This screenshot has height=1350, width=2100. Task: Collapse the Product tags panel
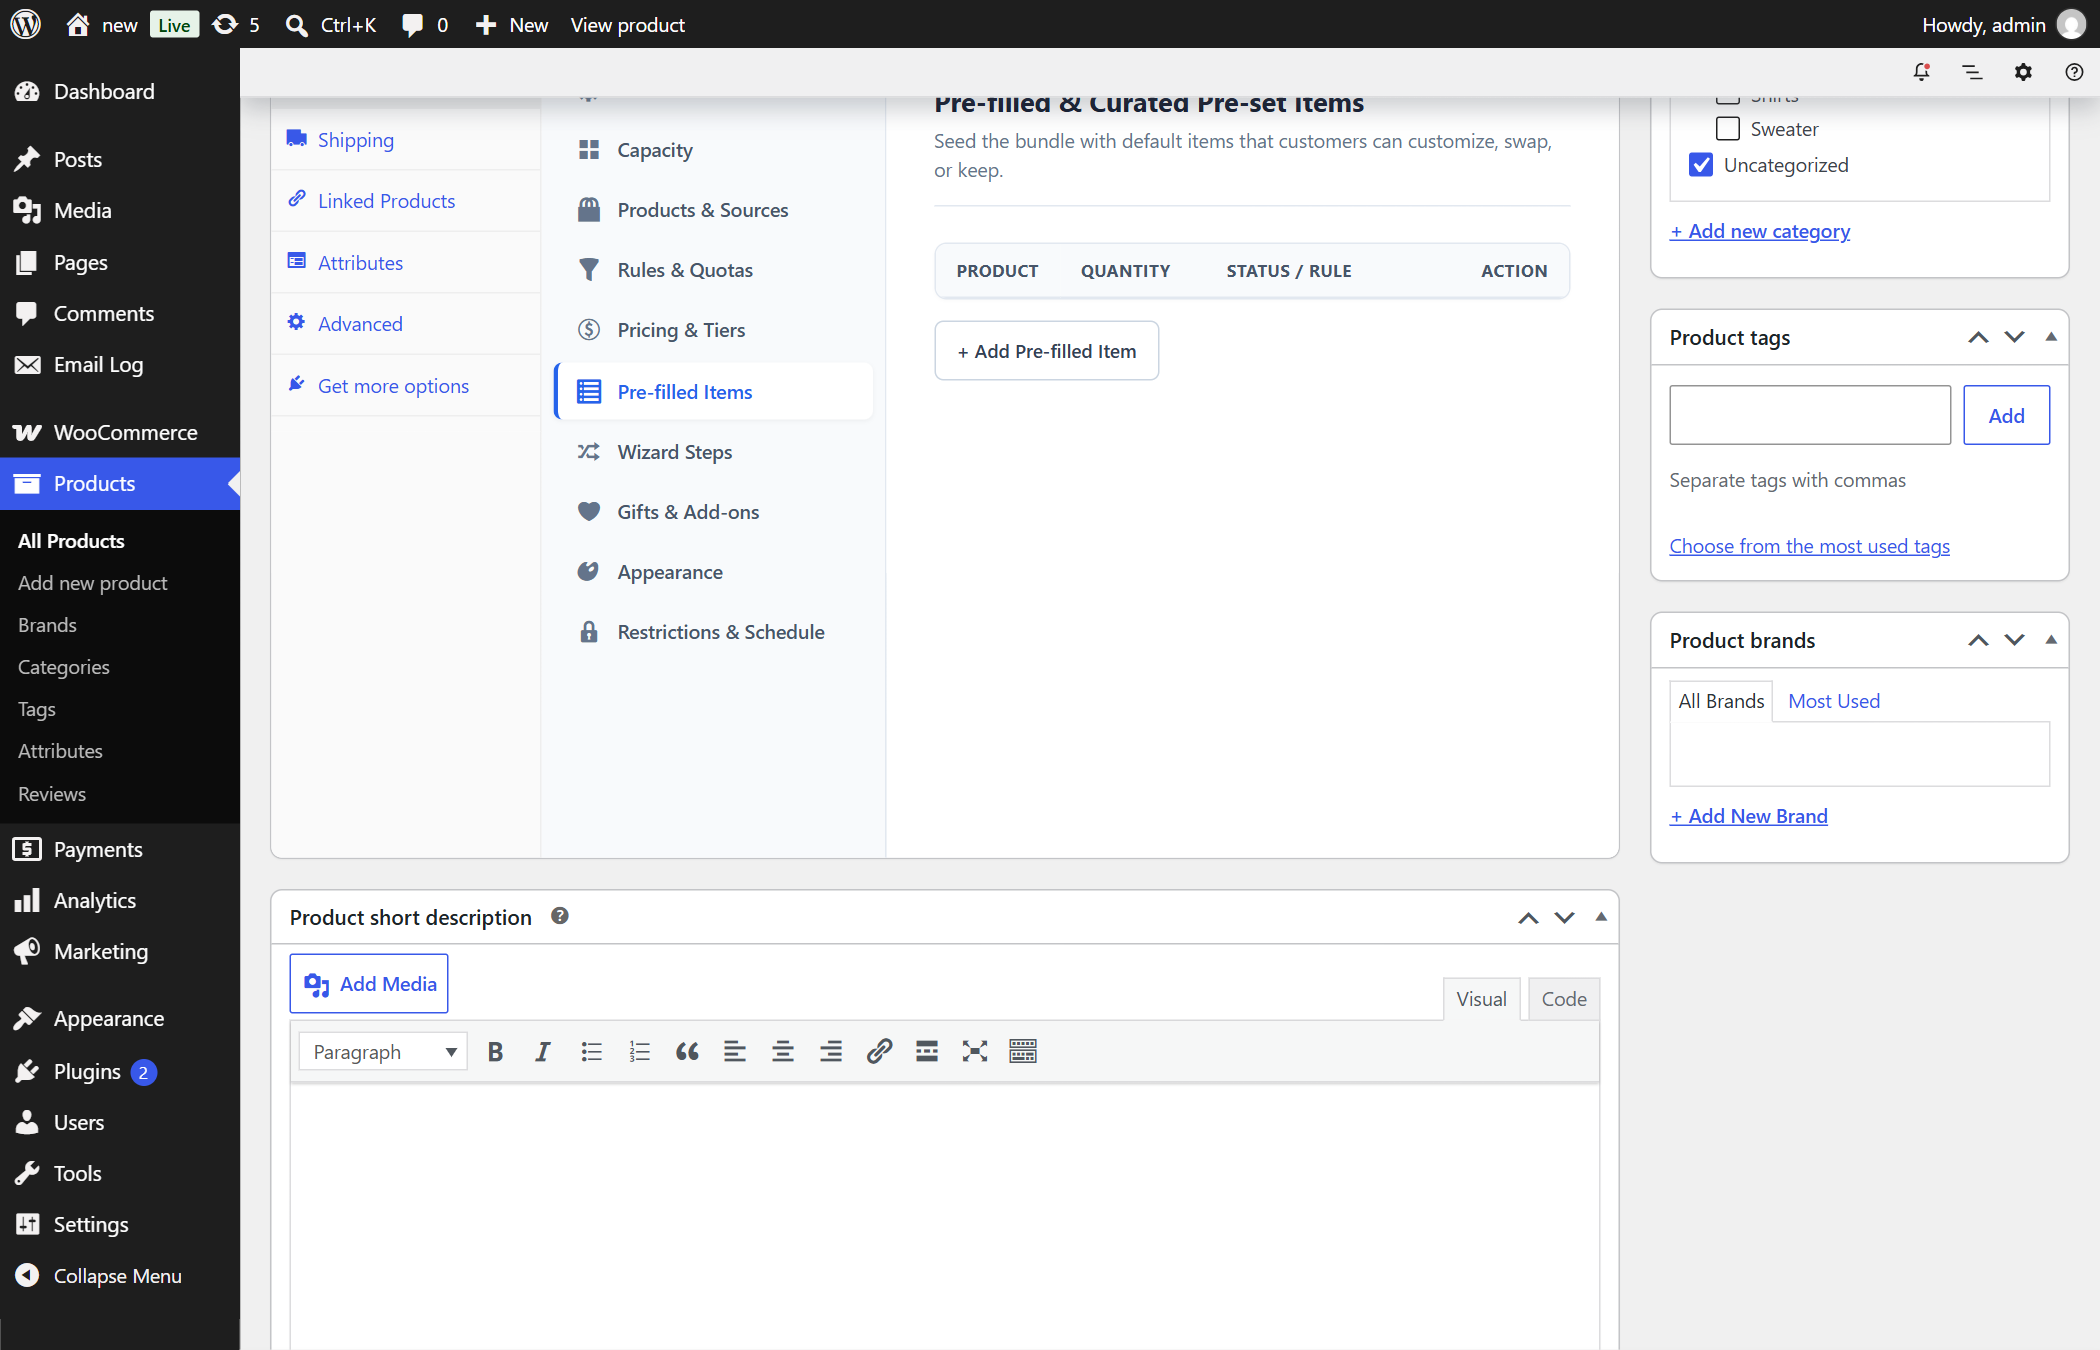click(2051, 337)
